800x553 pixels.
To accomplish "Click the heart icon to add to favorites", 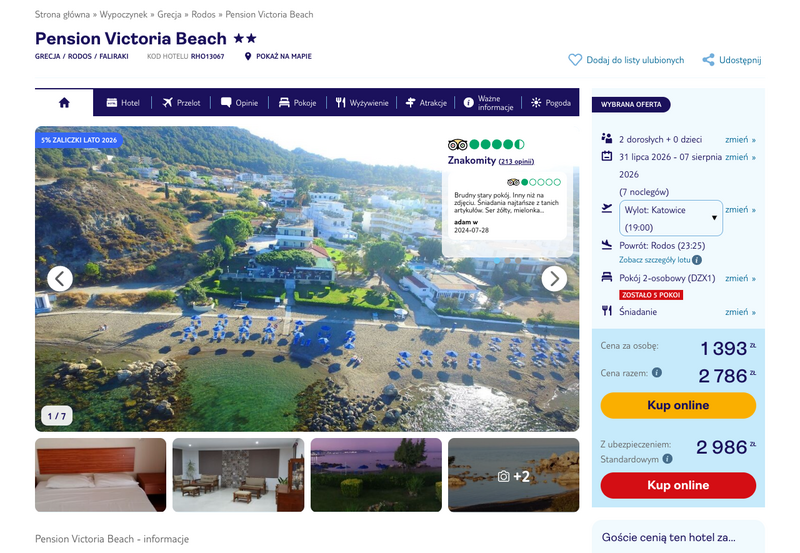I will 575,60.
